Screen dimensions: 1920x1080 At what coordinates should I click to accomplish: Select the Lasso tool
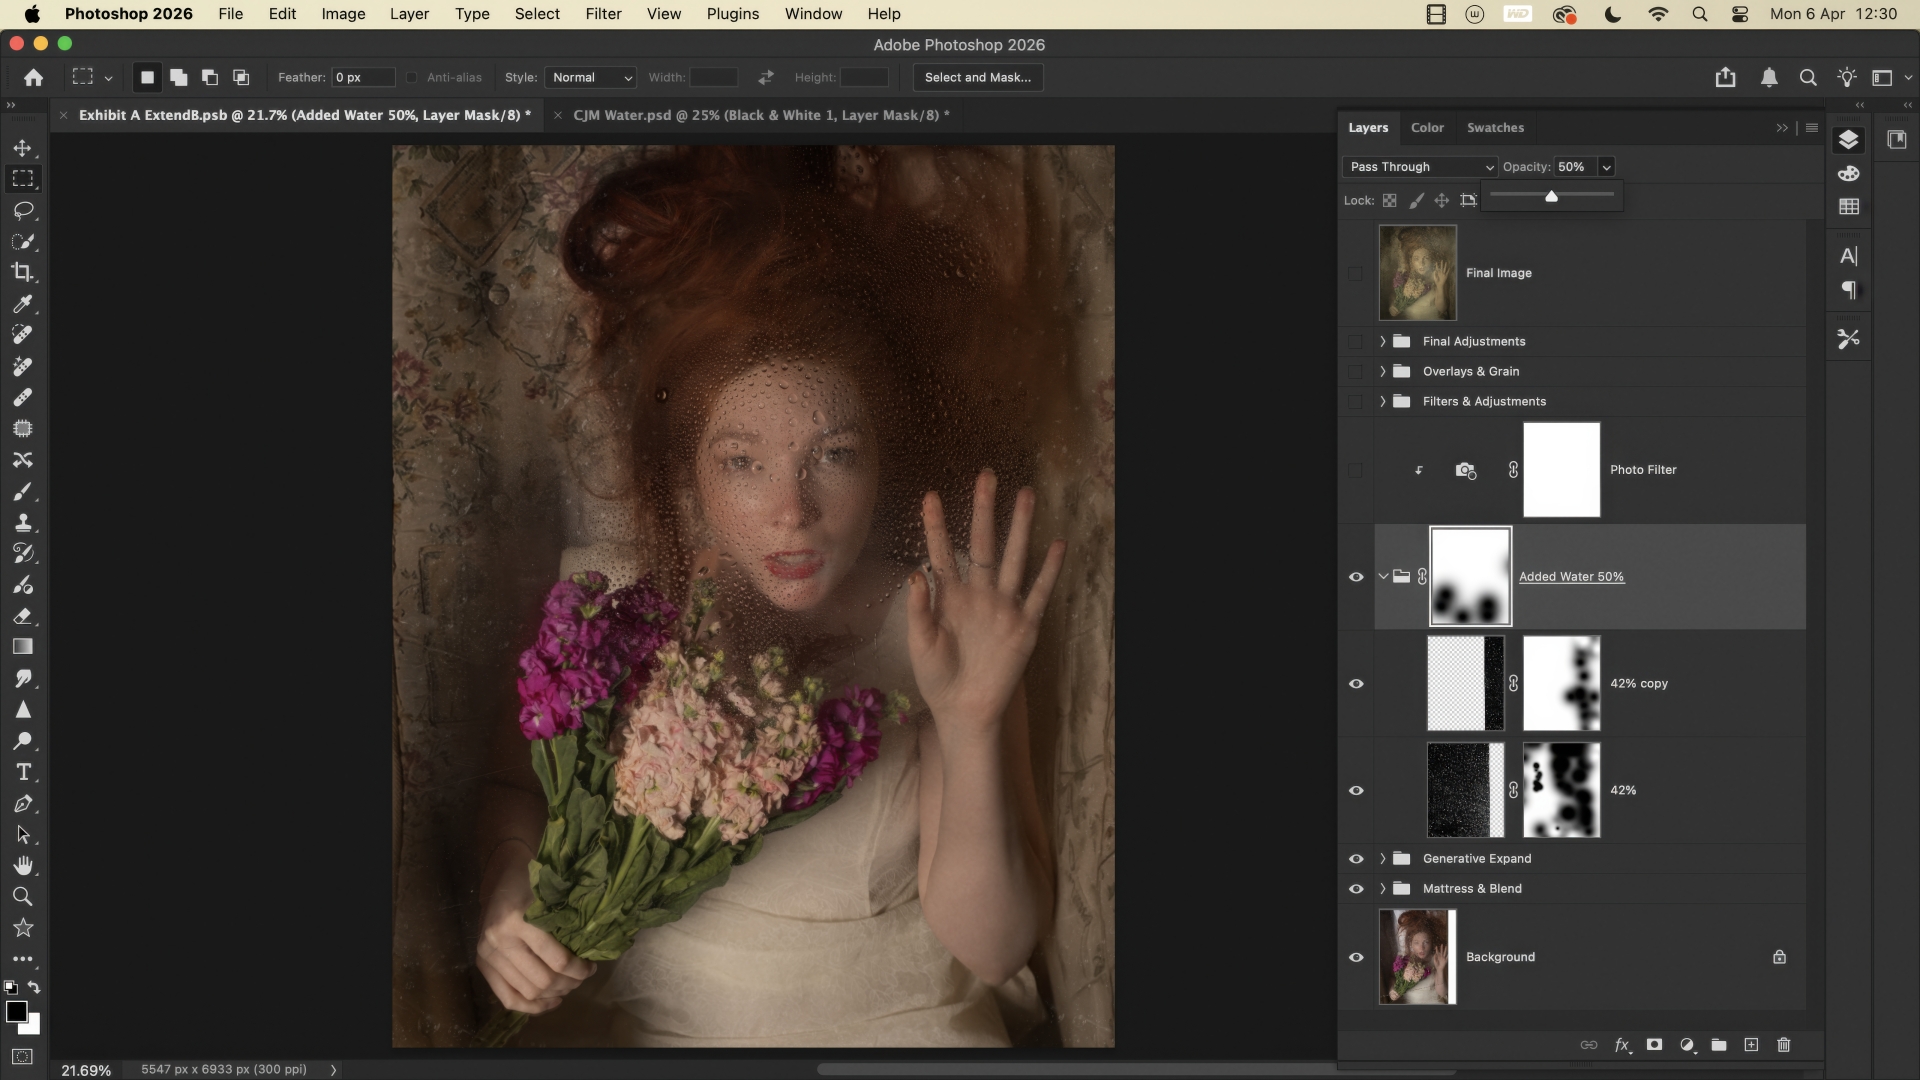click(x=22, y=210)
